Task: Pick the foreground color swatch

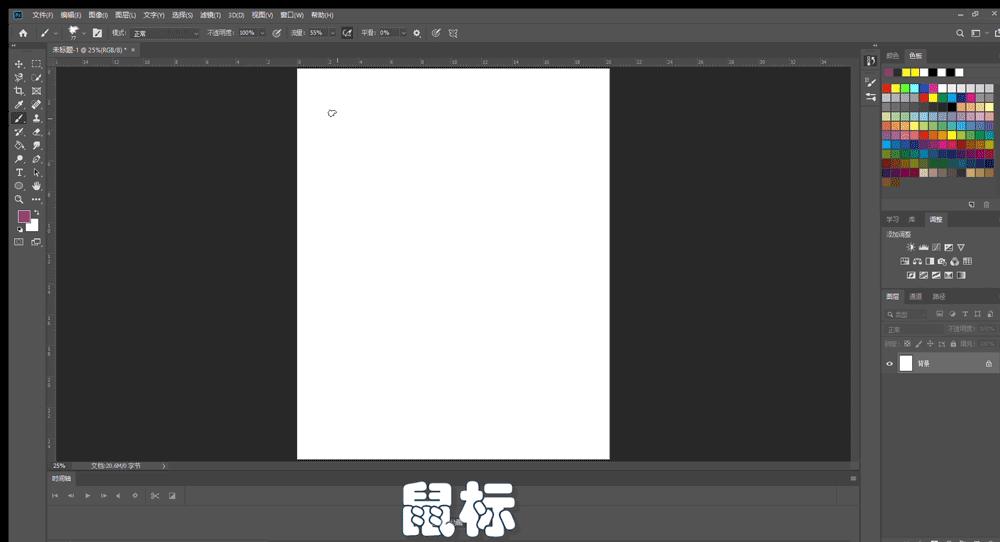Action: pyautogui.click(x=24, y=217)
